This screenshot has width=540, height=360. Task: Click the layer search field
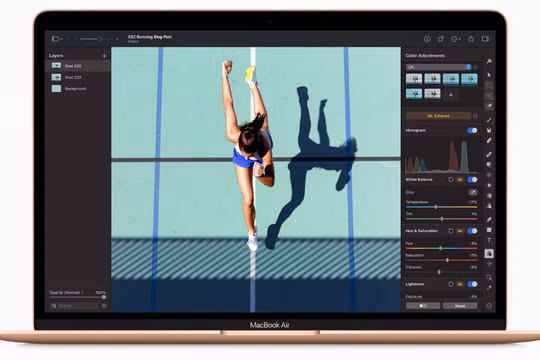75,306
